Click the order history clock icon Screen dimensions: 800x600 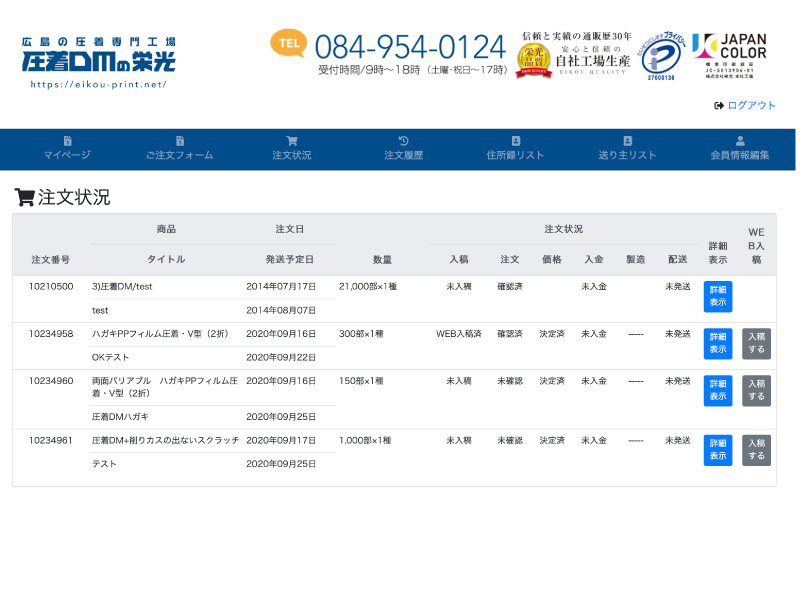404,141
